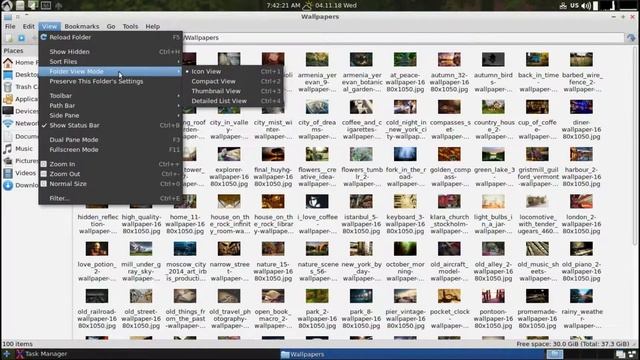This screenshot has height=360, width=640.
Task: Click the vertical scrollbar of file view
Action: click(x=635, y=145)
